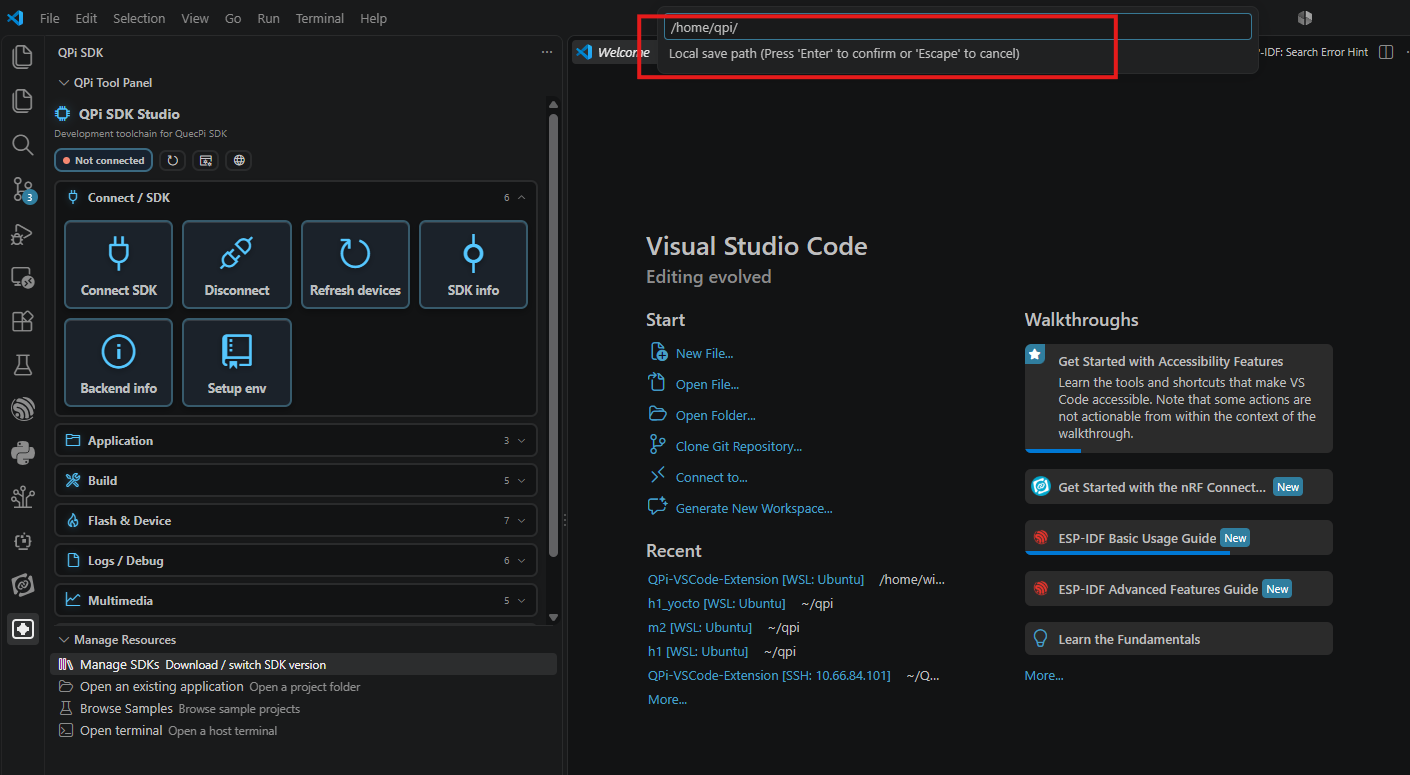Open the Selection menu
This screenshot has width=1410, height=775.
click(x=139, y=18)
